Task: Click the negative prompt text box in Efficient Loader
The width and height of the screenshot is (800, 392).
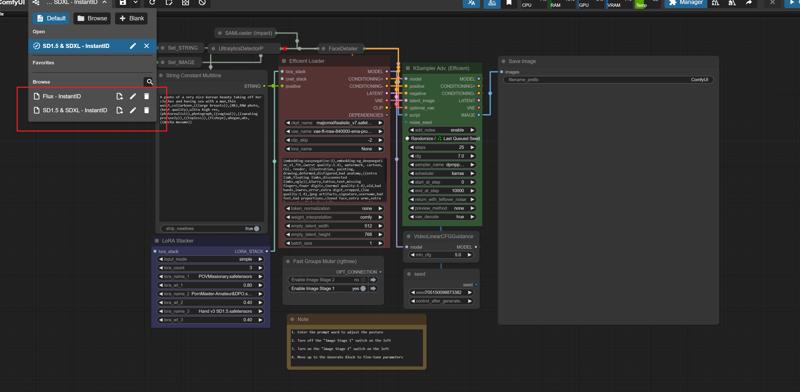Action: [x=334, y=179]
